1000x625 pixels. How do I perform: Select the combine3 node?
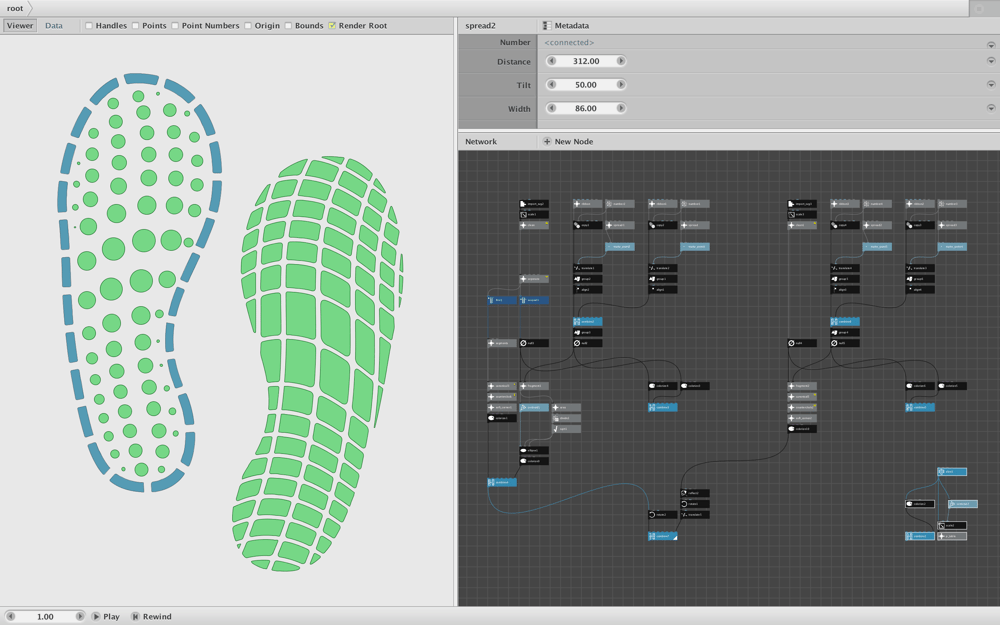coord(663,407)
